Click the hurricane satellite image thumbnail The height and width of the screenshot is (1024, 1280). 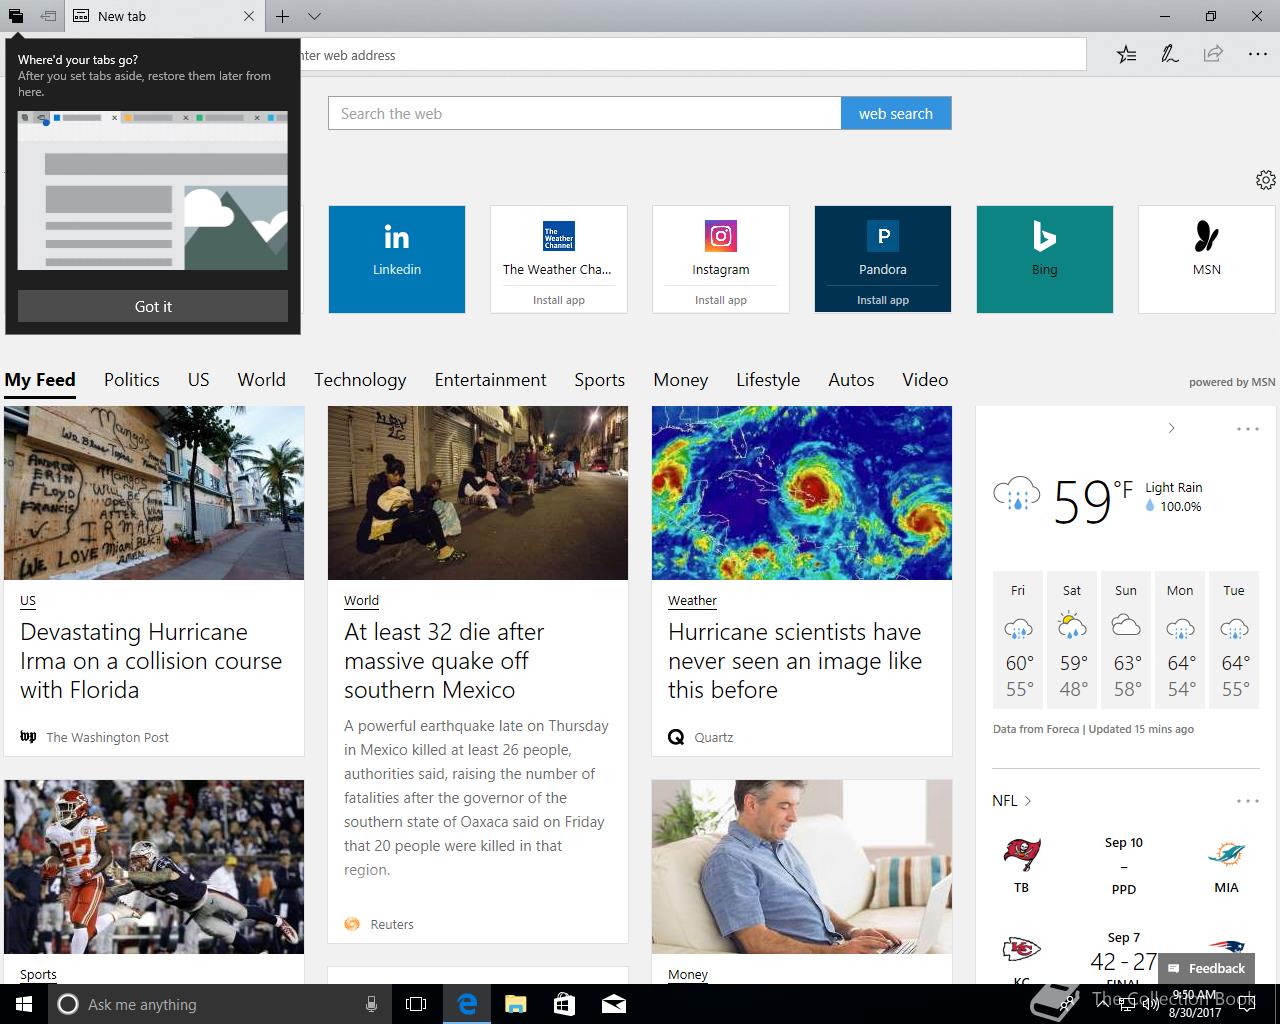(x=802, y=493)
